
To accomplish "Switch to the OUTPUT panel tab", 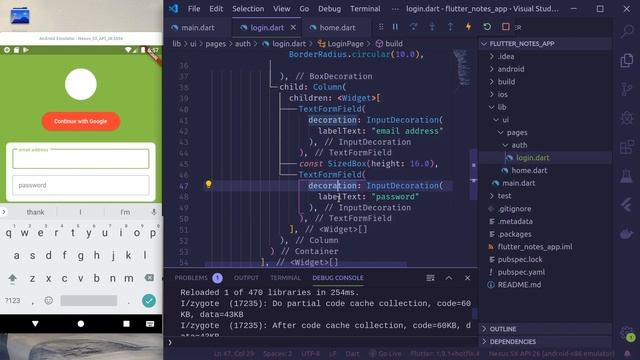I will 246,278.
